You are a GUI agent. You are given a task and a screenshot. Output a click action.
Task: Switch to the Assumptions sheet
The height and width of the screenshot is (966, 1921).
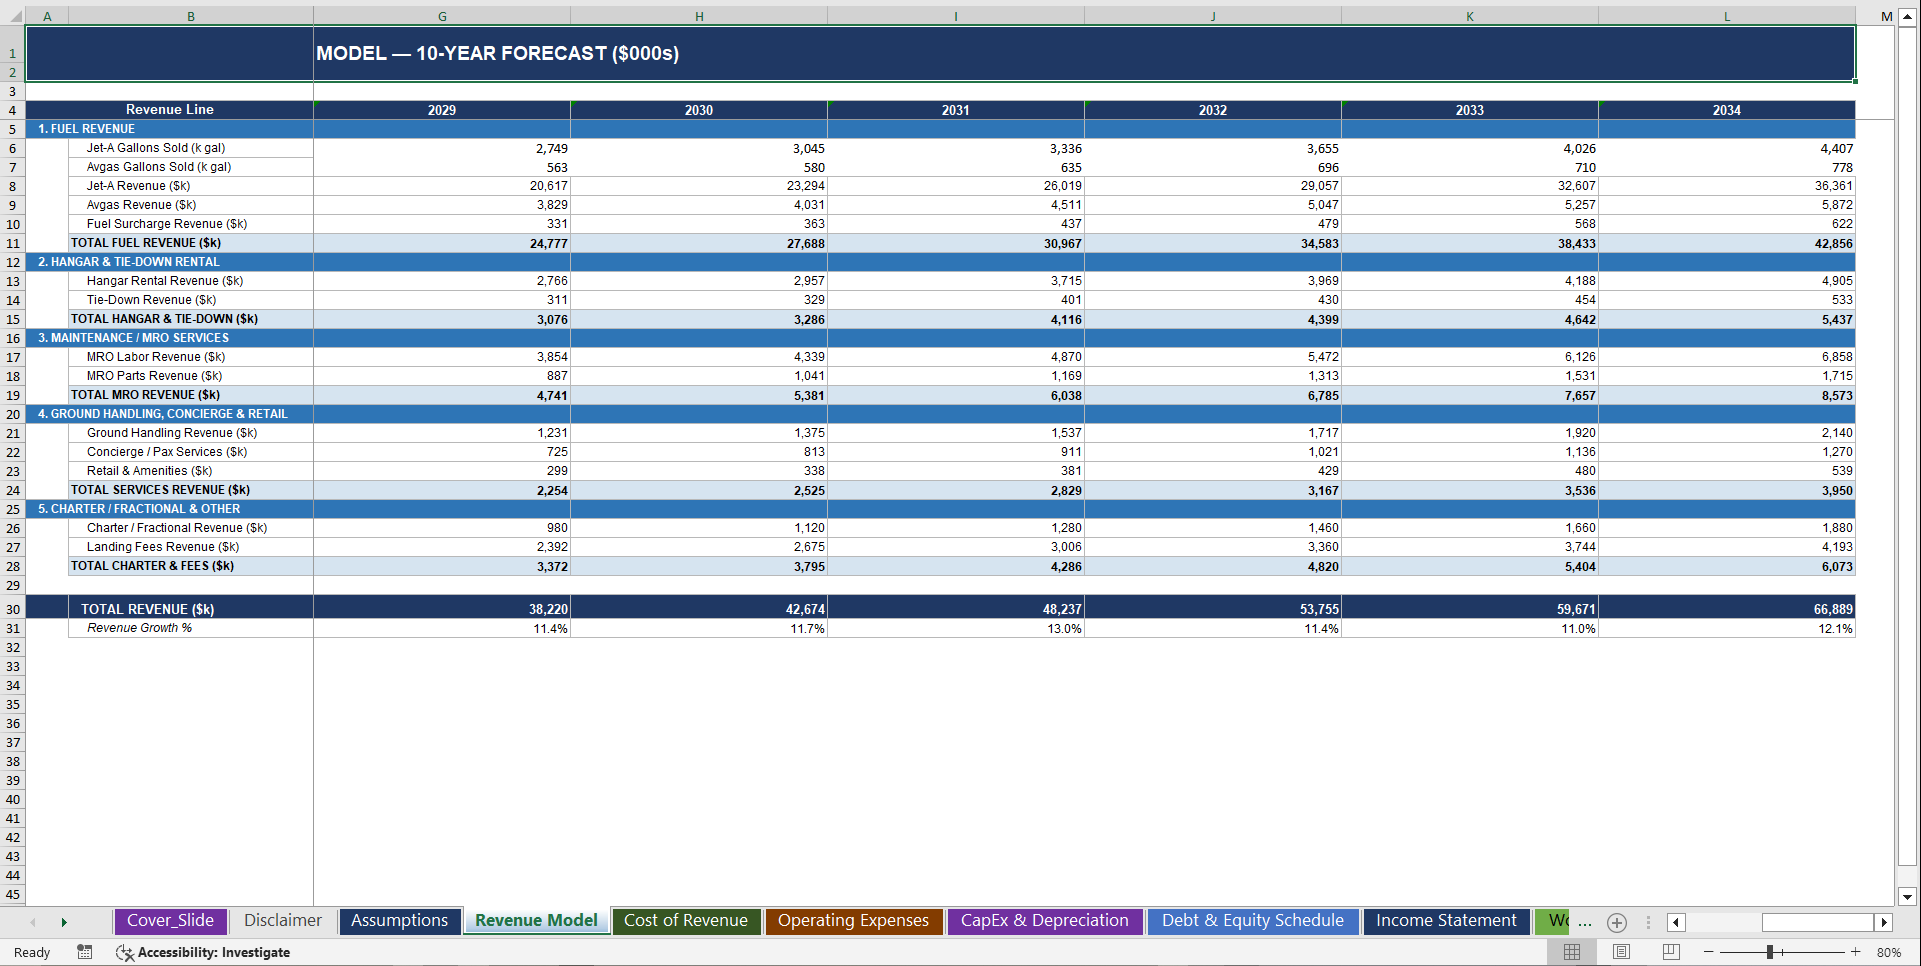pos(400,921)
